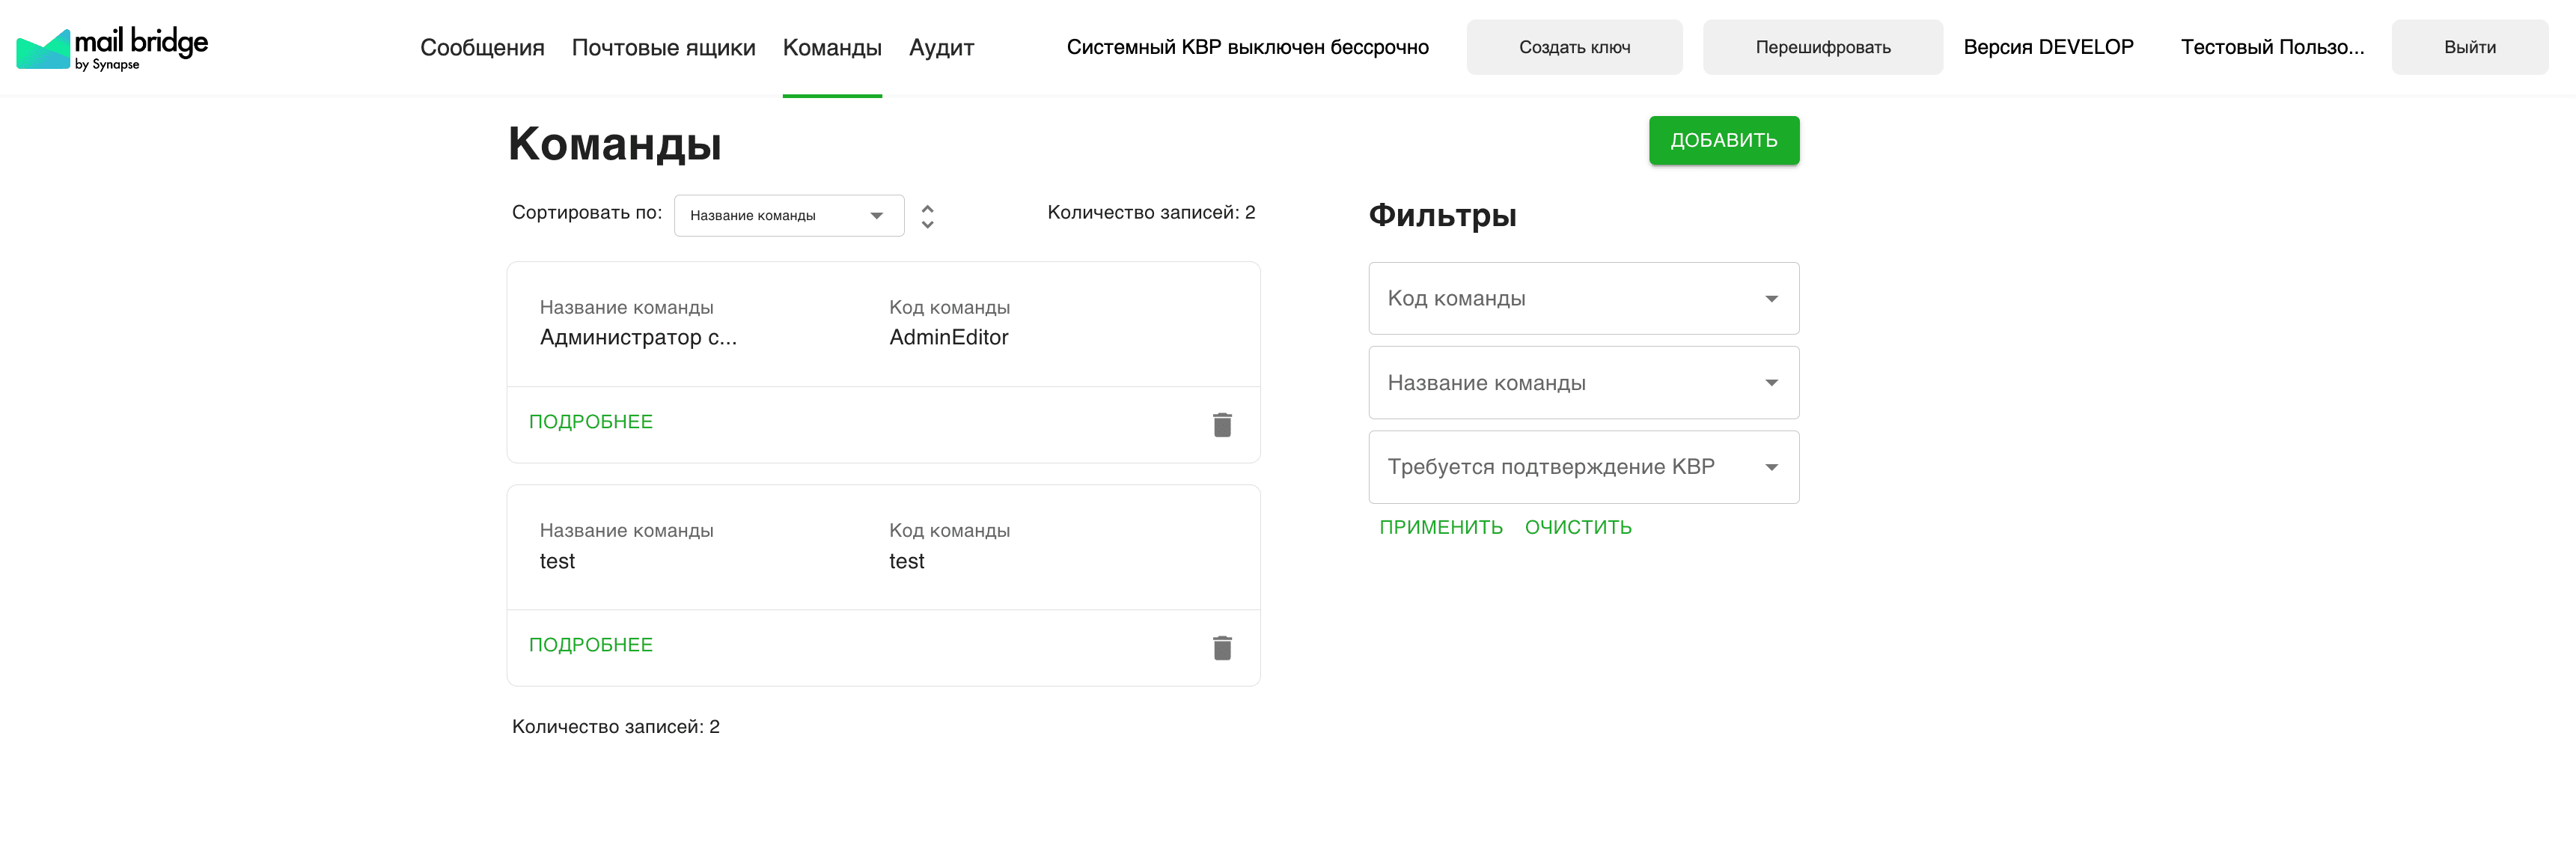Open the Сортировать по dropdown
The image size is (2576, 852).
[x=788, y=216]
